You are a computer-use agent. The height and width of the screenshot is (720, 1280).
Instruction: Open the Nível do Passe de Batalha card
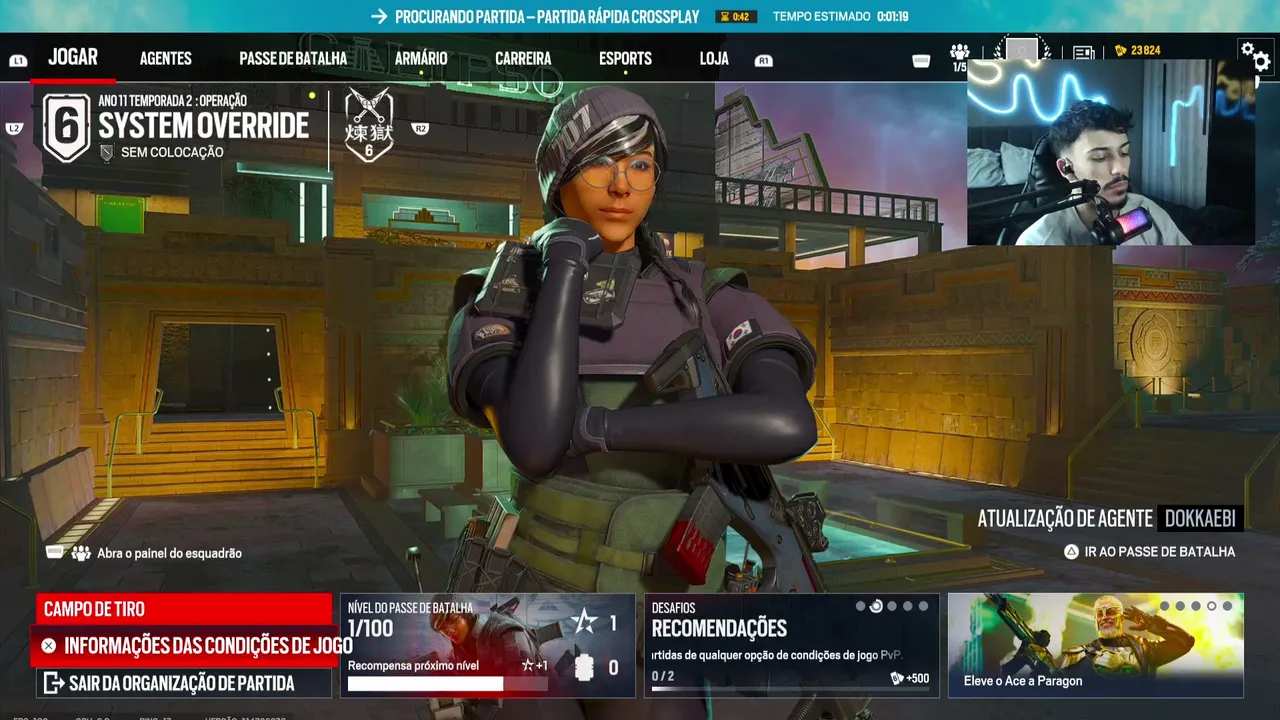[x=488, y=645]
